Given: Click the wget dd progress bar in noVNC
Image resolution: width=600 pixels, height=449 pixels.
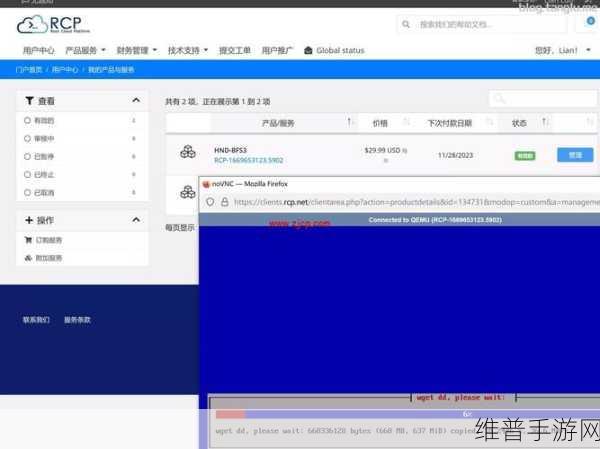Looking at the screenshot, I should [x=408, y=414].
